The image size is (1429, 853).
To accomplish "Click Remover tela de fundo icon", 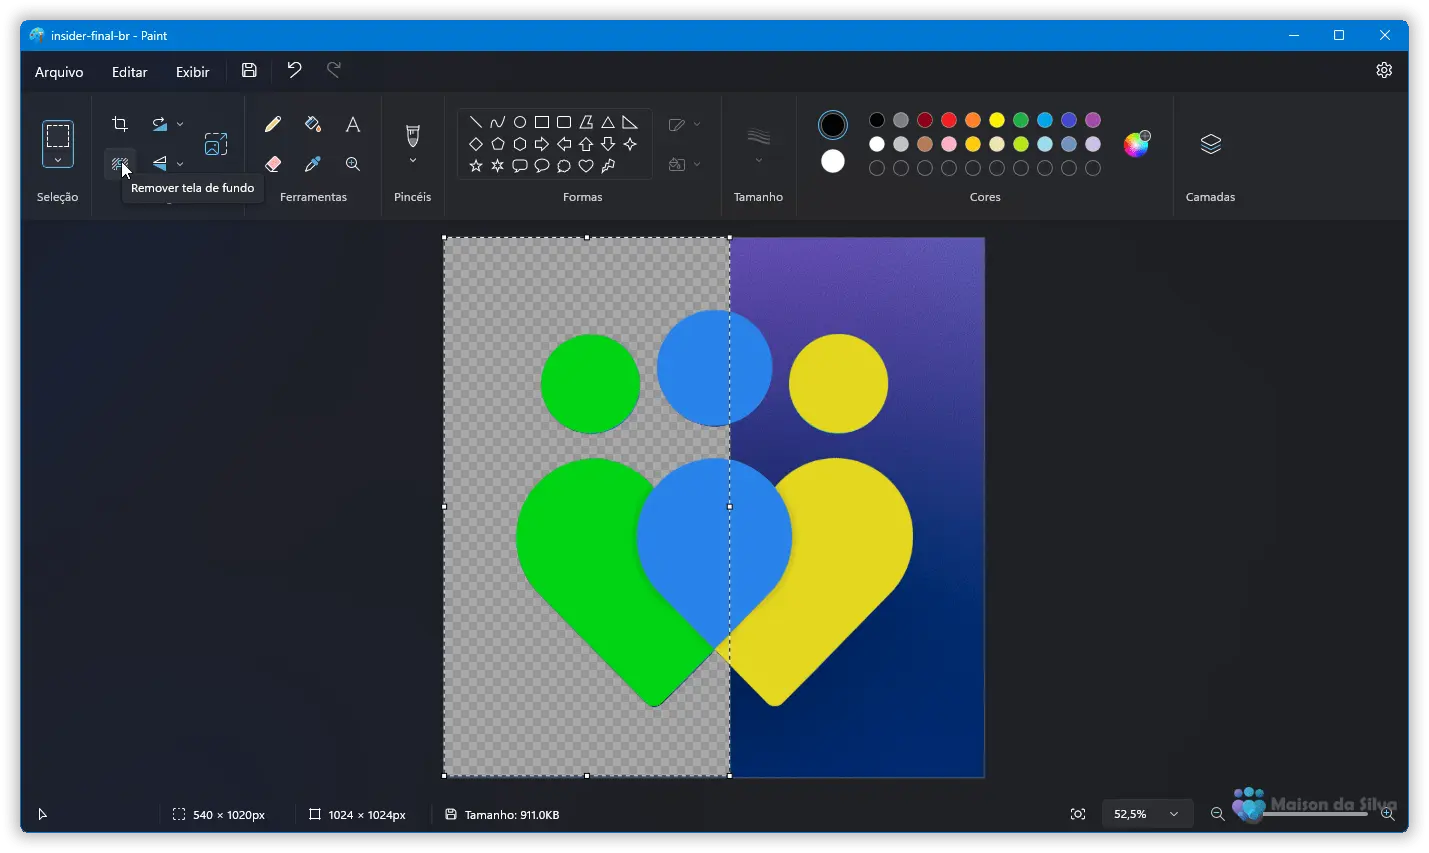I will (x=119, y=164).
